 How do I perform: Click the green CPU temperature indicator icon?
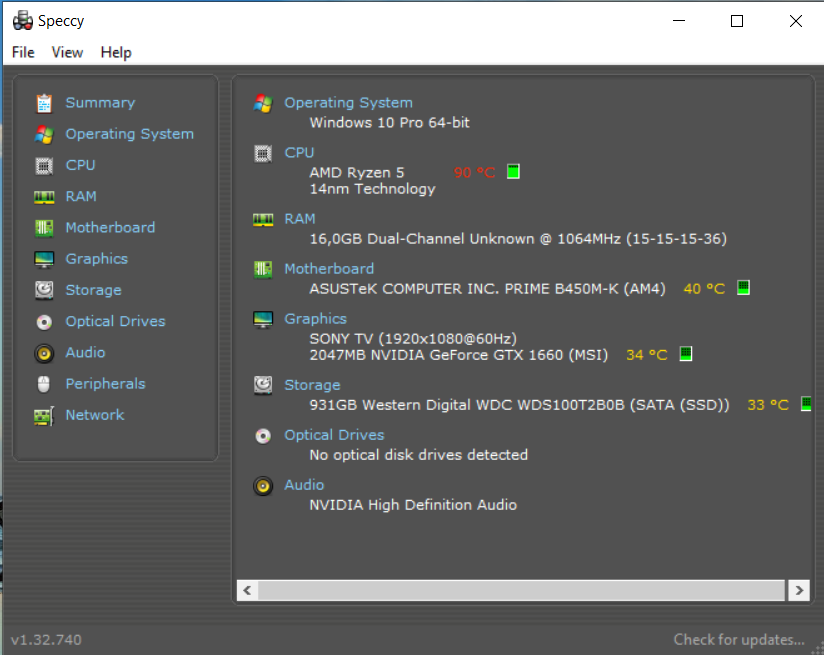(513, 171)
